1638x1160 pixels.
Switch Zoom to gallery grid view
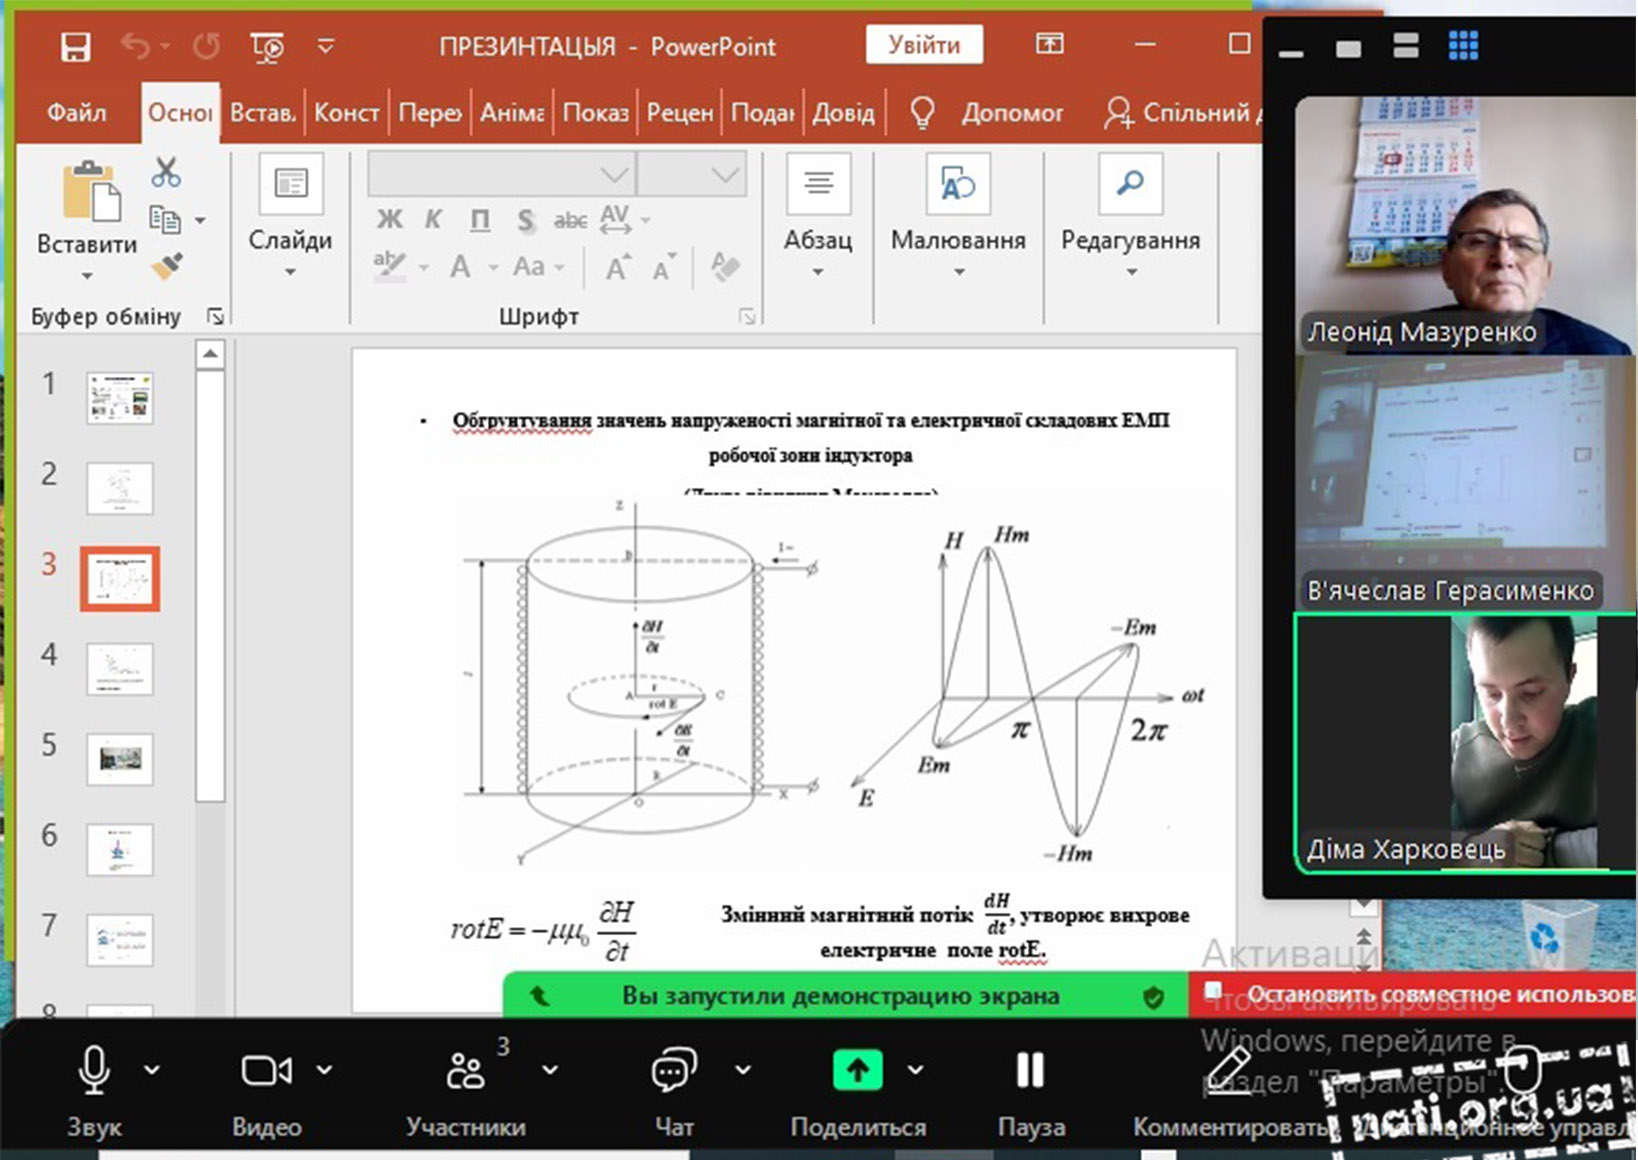coord(1463,45)
